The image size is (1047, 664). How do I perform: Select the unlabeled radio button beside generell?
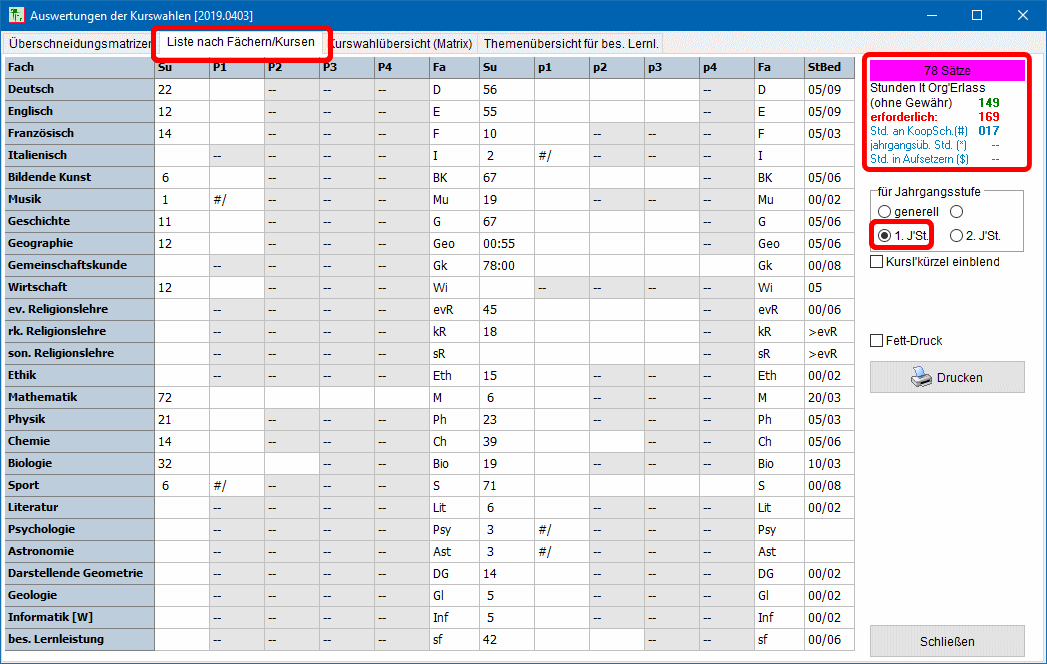pyautogui.click(x=957, y=211)
